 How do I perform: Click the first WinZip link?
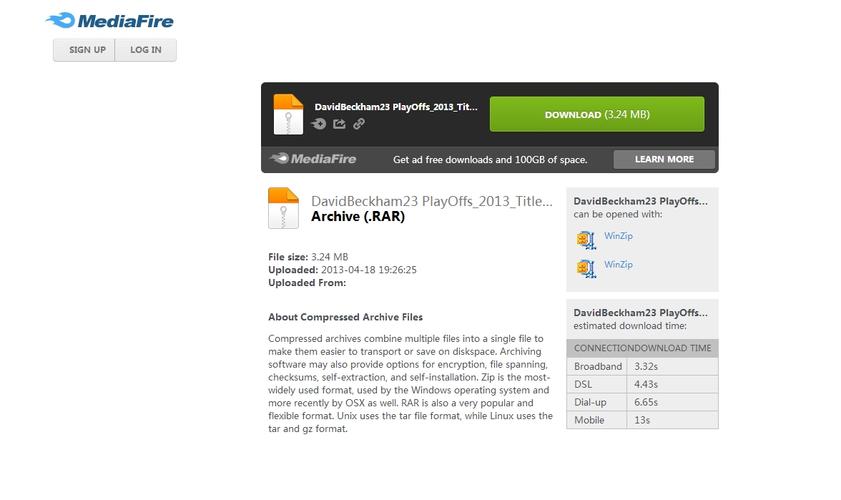coord(618,236)
